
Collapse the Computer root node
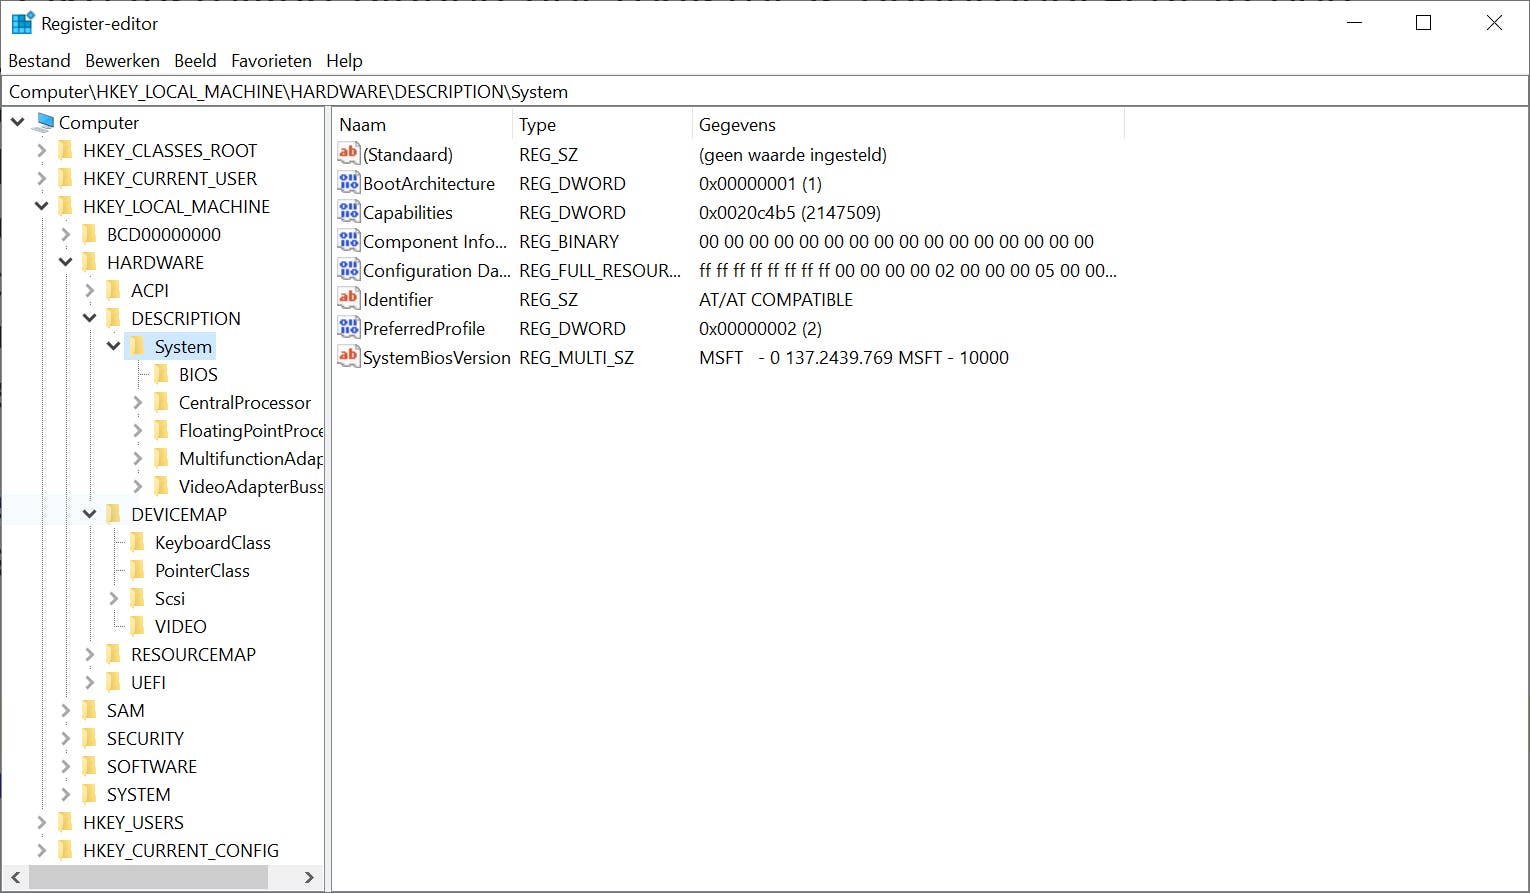(x=18, y=122)
